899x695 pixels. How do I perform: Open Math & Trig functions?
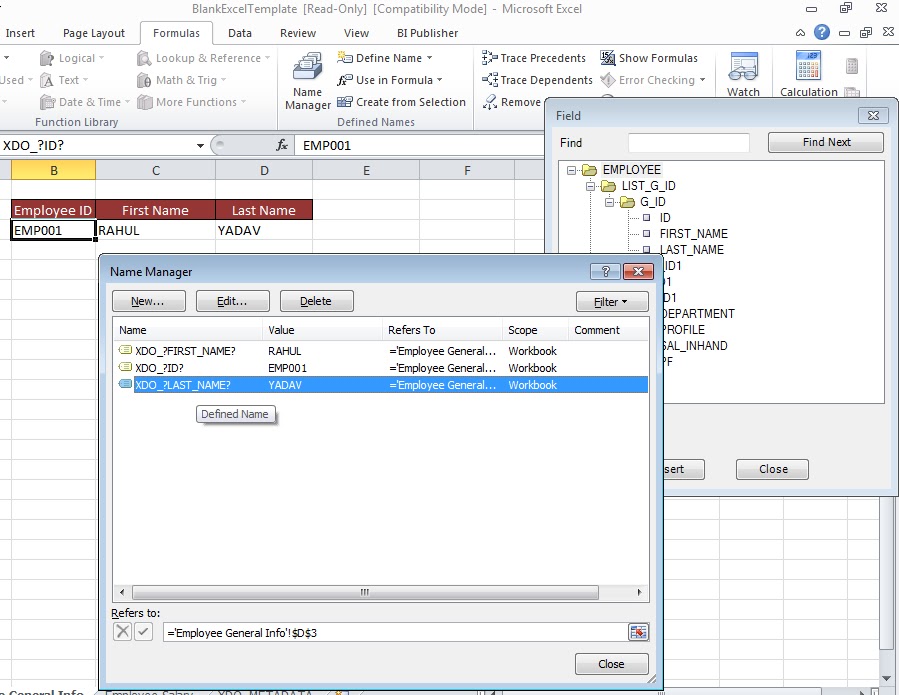pos(181,80)
